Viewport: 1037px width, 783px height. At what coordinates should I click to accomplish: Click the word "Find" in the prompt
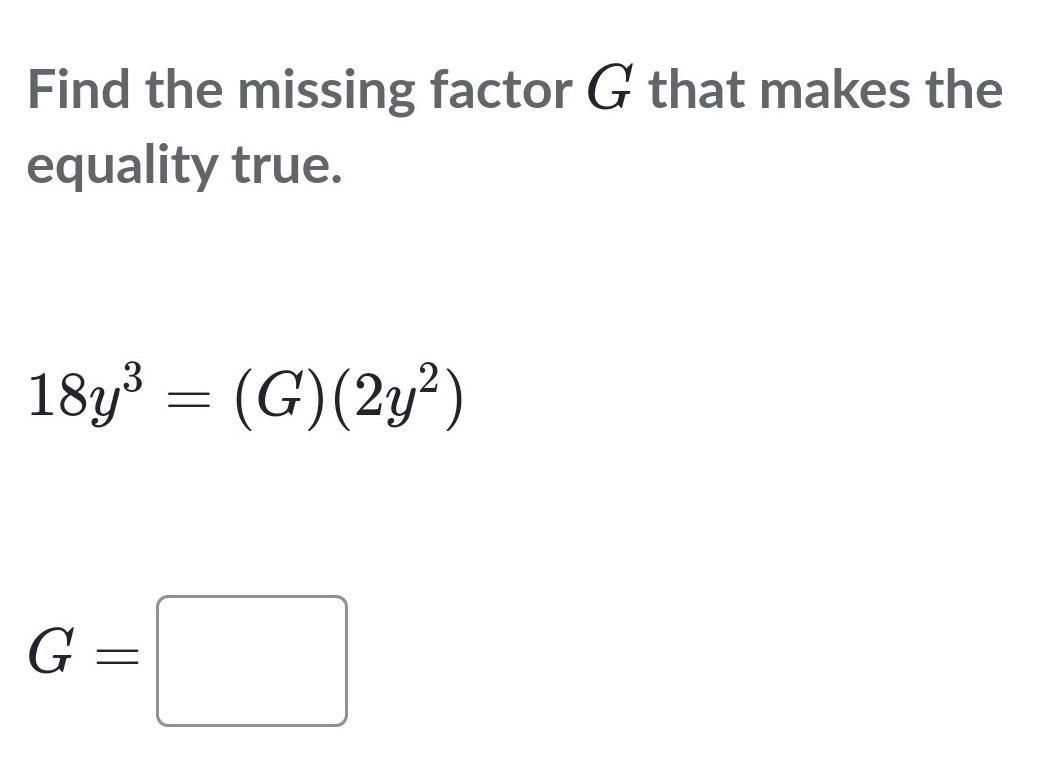(x=79, y=89)
